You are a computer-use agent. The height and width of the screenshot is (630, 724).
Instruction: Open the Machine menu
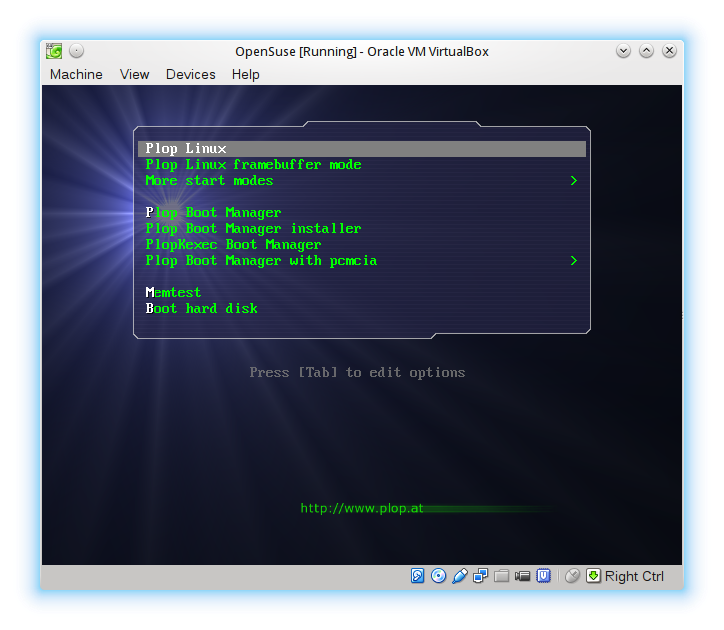click(76, 74)
